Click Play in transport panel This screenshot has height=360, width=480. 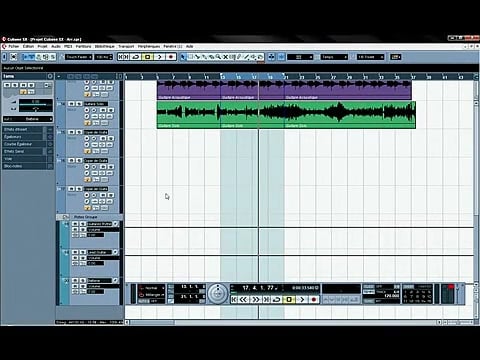pos(301,300)
